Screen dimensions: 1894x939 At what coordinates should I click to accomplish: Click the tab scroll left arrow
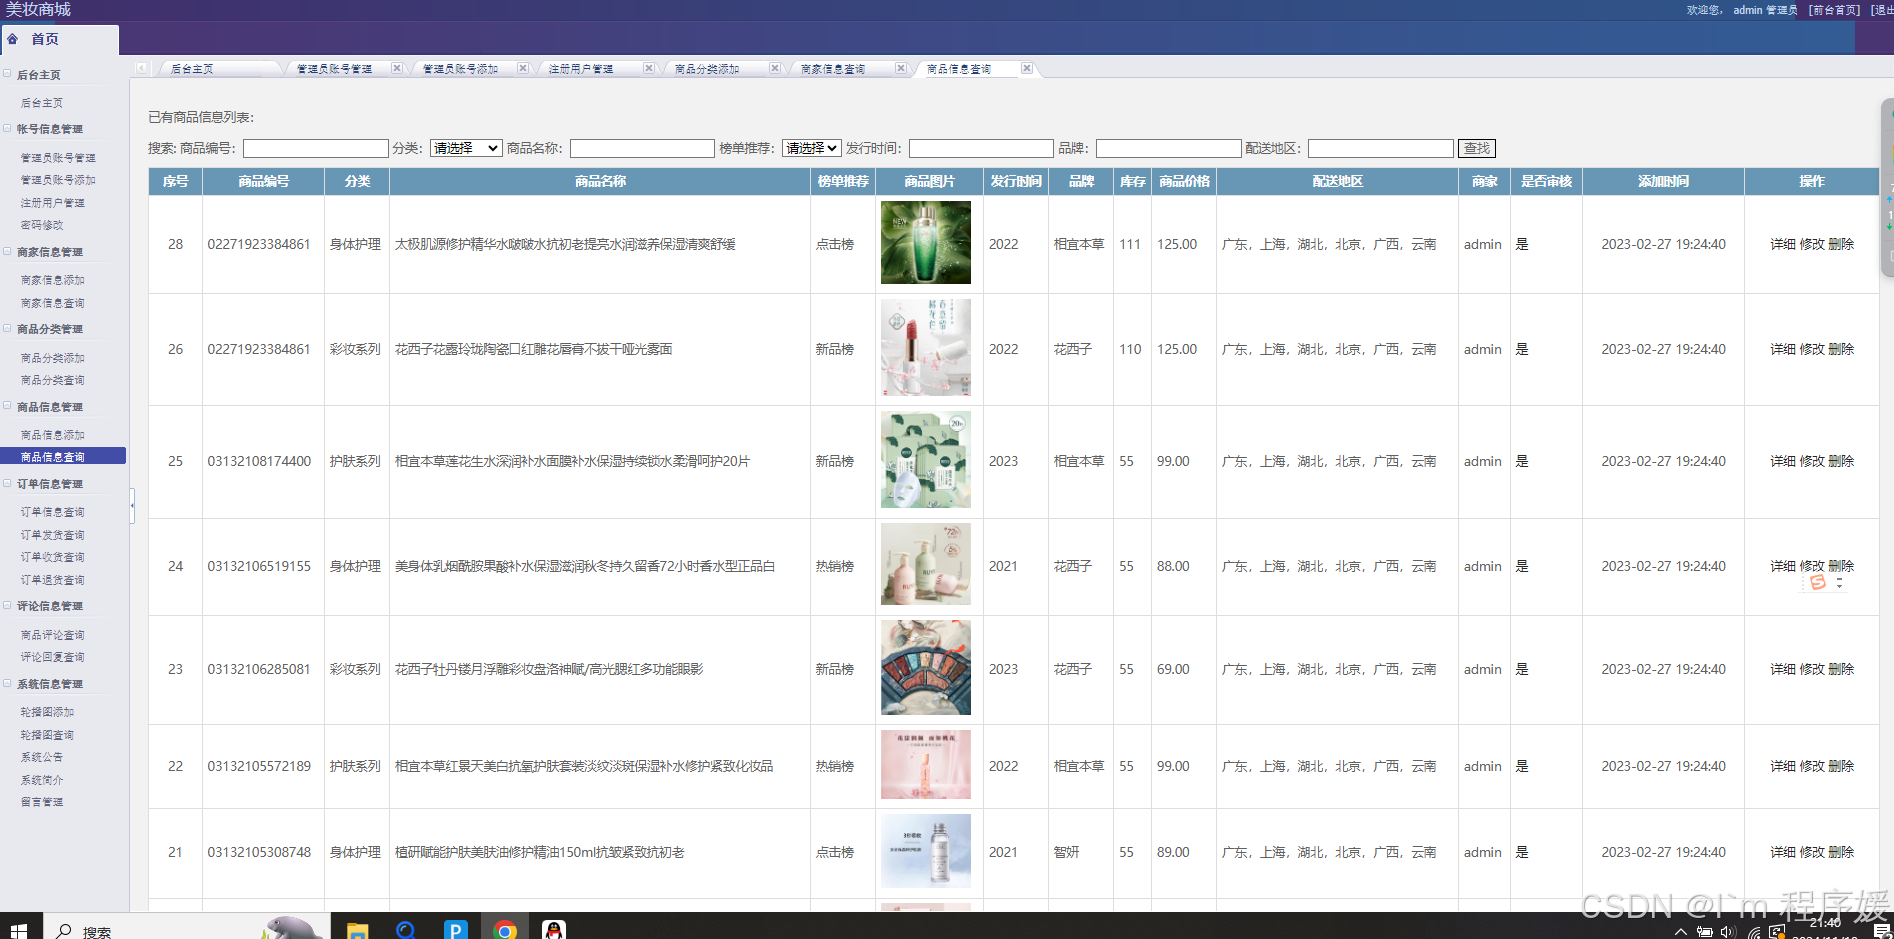(140, 68)
